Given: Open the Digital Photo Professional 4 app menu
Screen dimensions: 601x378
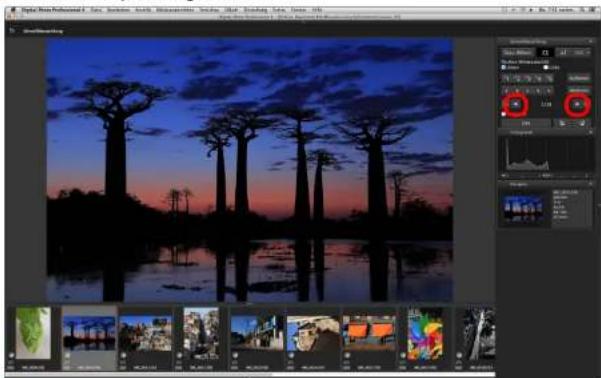Looking at the screenshot, I should pyautogui.click(x=53, y=10).
